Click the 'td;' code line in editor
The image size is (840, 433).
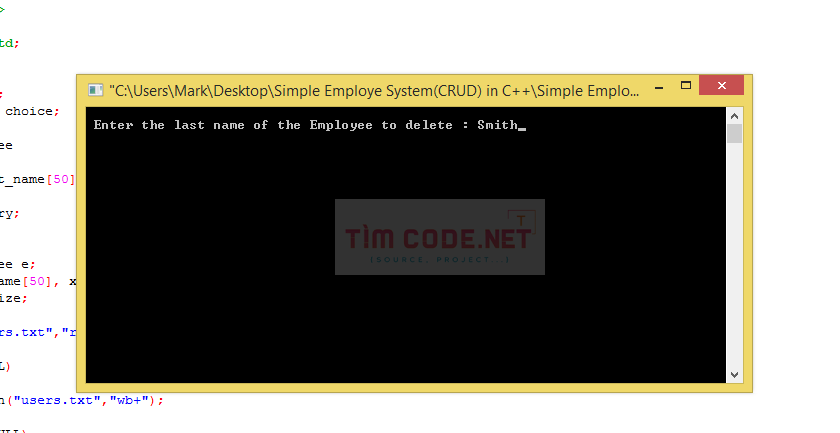click(x=10, y=43)
